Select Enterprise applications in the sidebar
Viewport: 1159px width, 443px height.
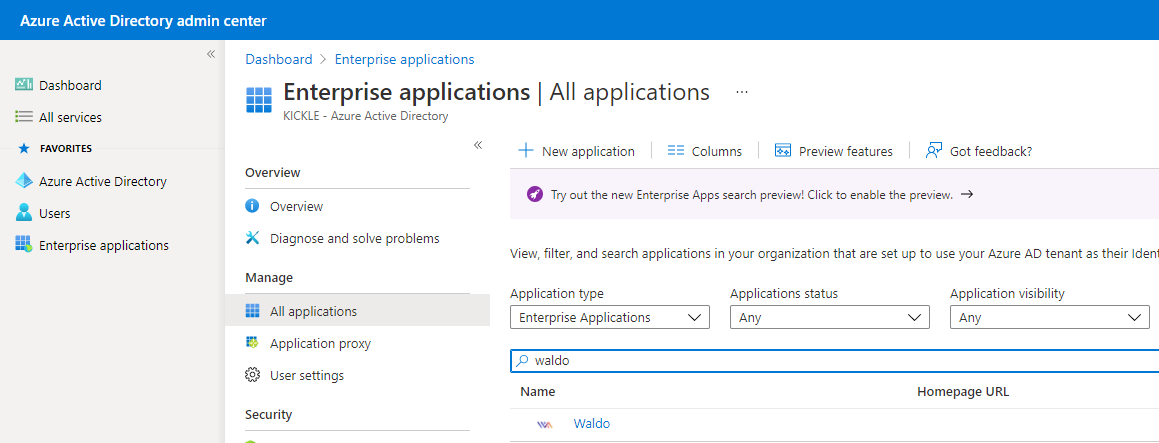click(103, 245)
